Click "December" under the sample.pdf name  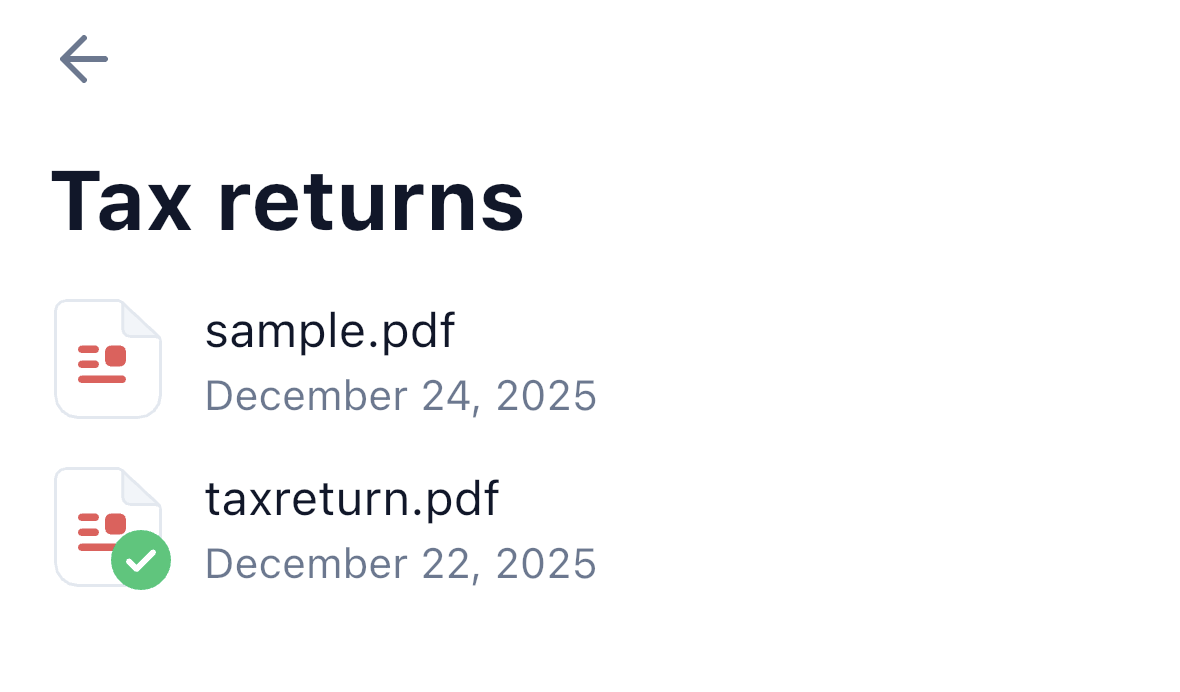tap(306, 396)
